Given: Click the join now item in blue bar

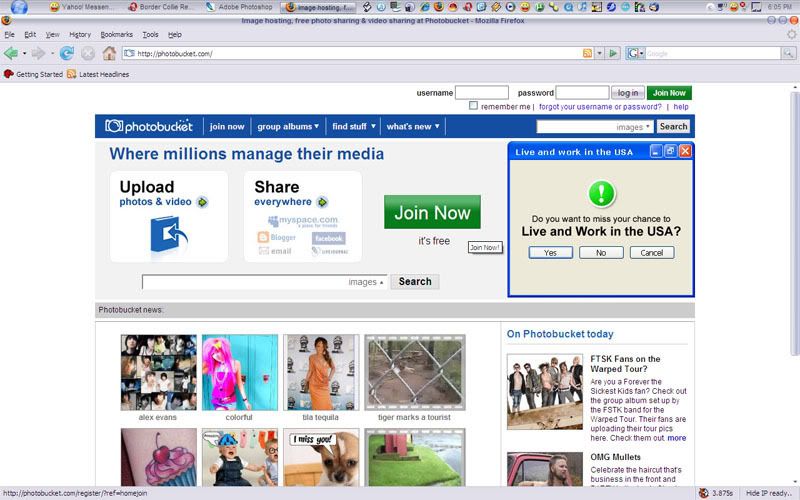Looking at the screenshot, I should (x=227, y=126).
